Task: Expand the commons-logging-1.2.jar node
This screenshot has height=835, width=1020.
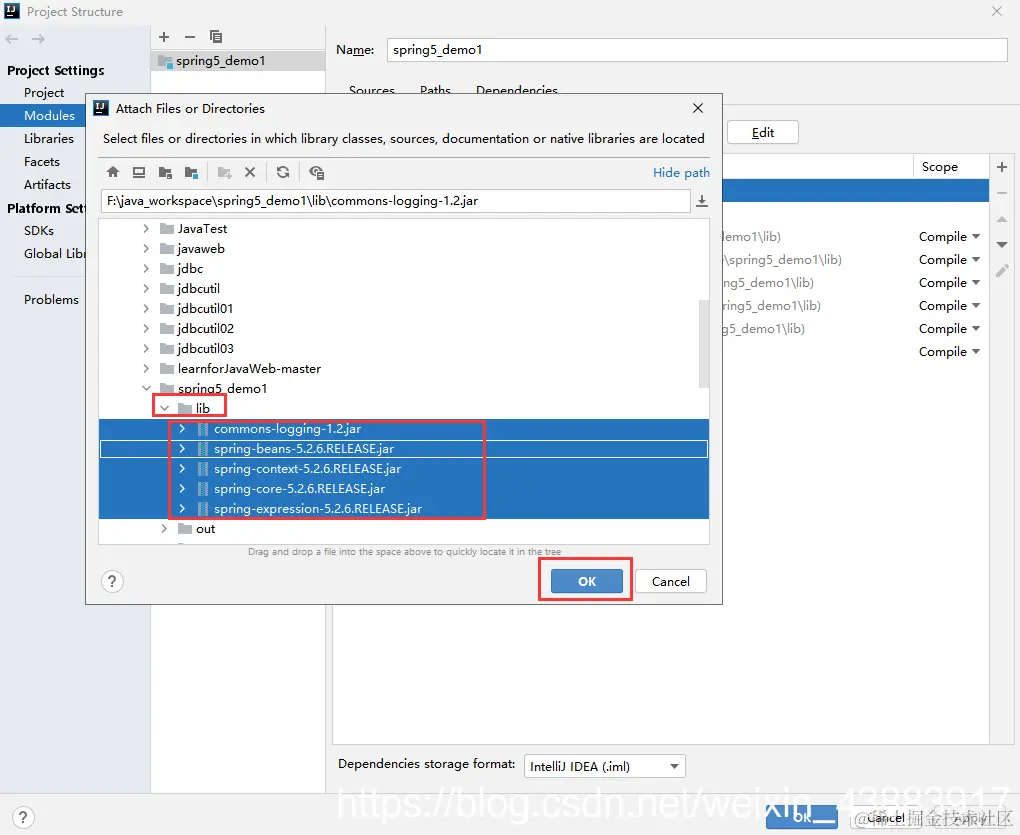Action: (182, 429)
